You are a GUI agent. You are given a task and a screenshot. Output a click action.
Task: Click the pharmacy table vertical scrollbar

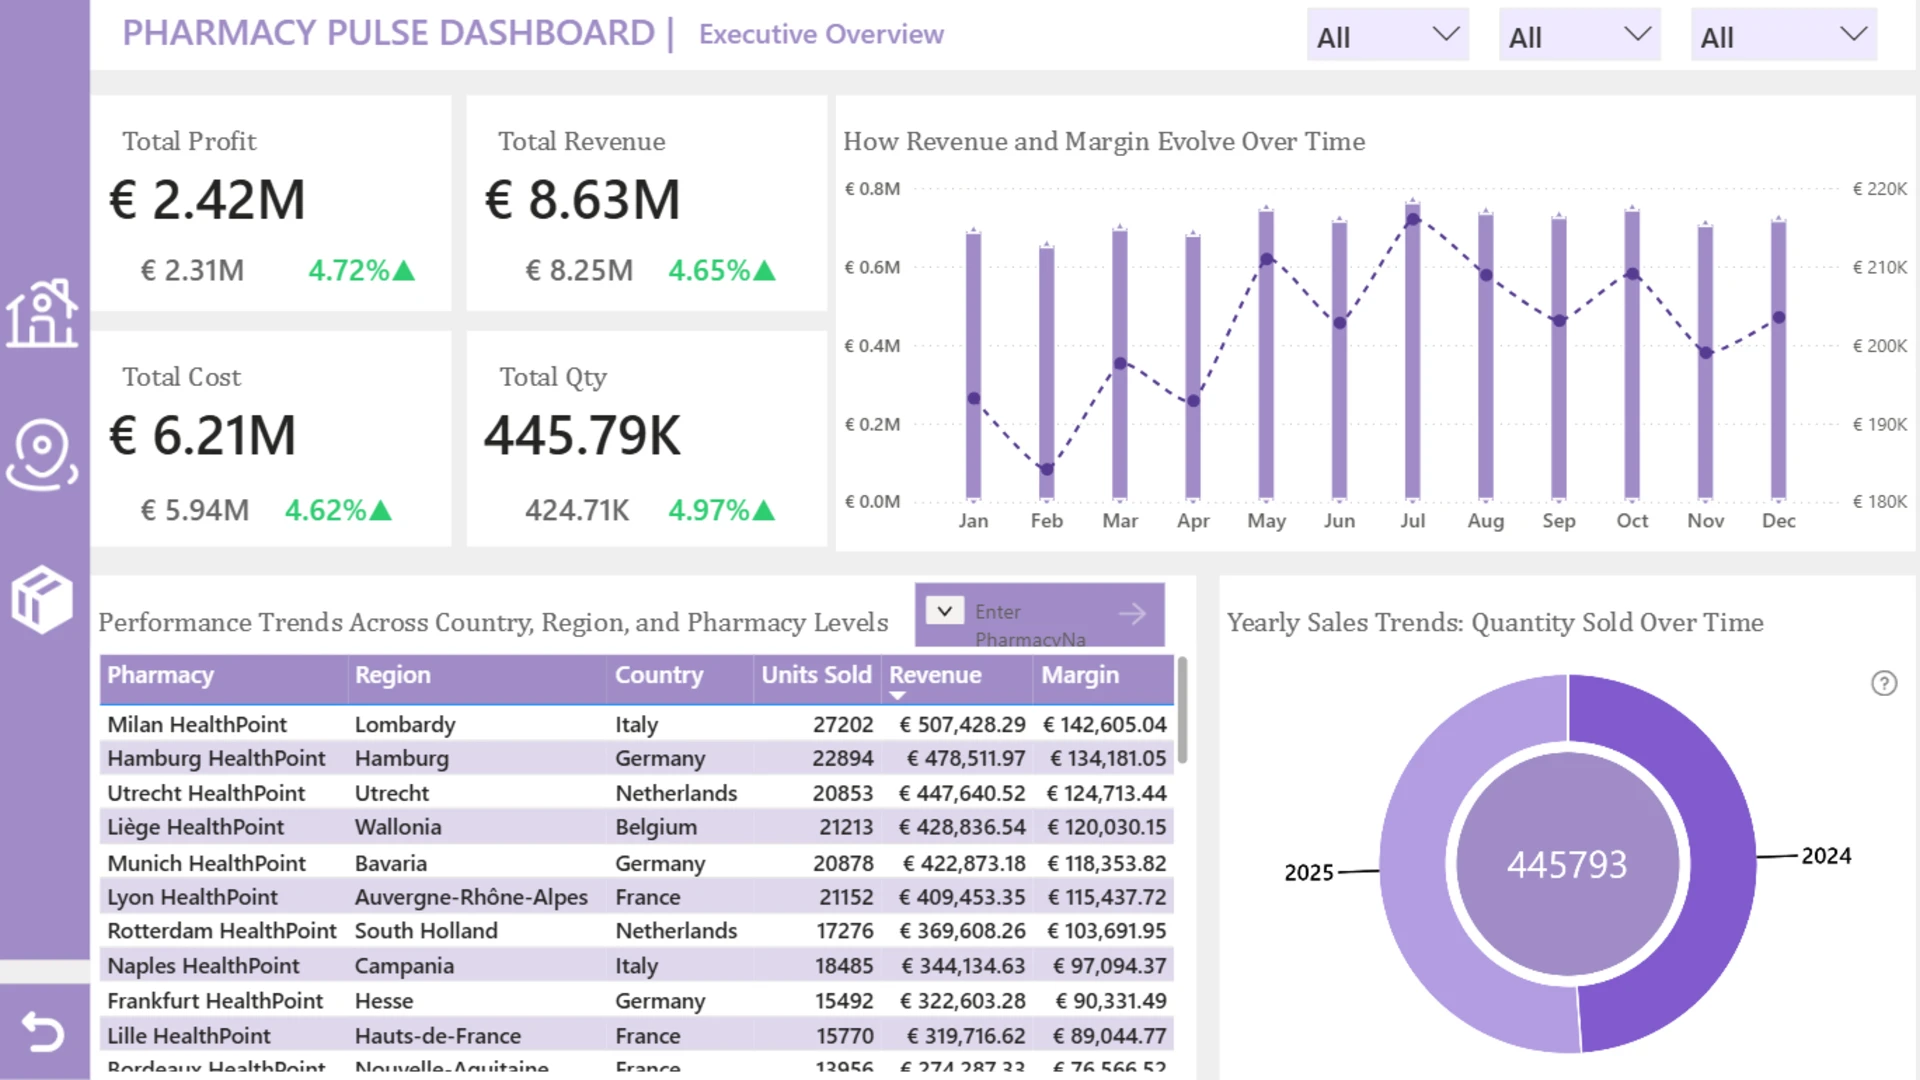coord(1182,710)
